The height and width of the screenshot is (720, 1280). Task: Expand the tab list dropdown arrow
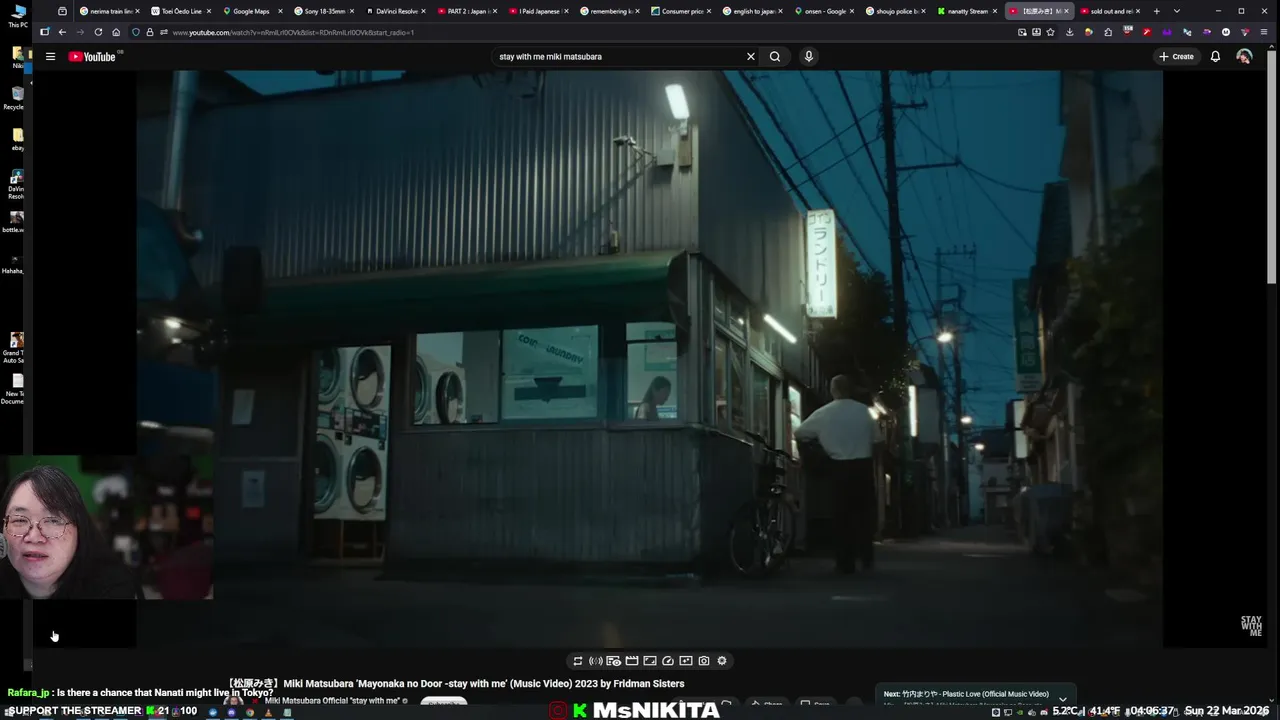(x=1176, y=11)
